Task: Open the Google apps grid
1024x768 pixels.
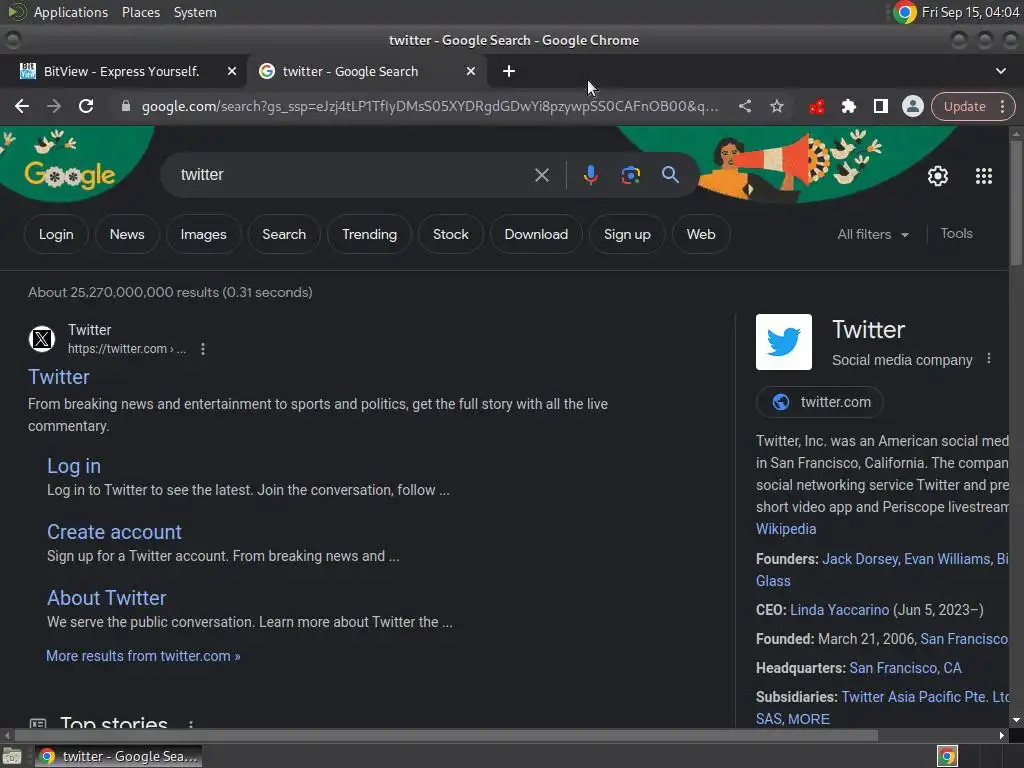Action: (984, 176)
